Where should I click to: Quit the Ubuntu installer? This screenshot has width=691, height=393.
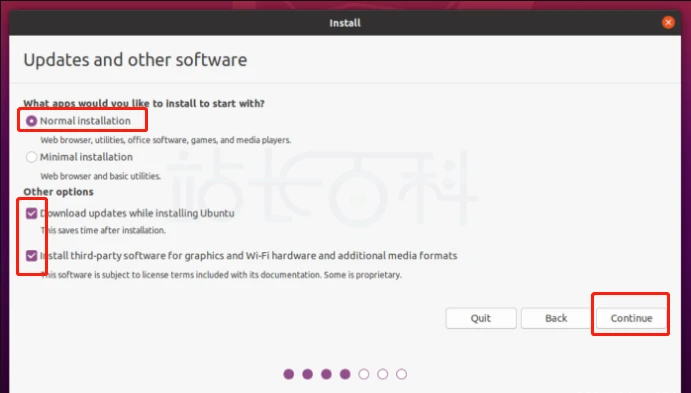tap(480, 318)
